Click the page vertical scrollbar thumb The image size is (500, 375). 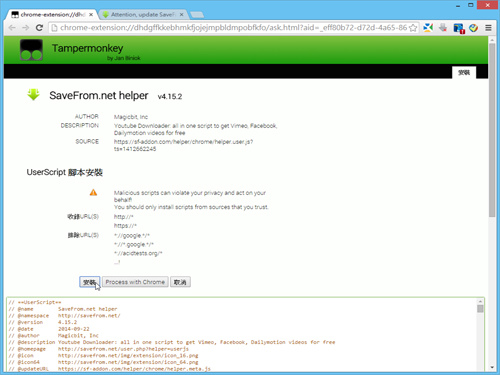point(492,130)
